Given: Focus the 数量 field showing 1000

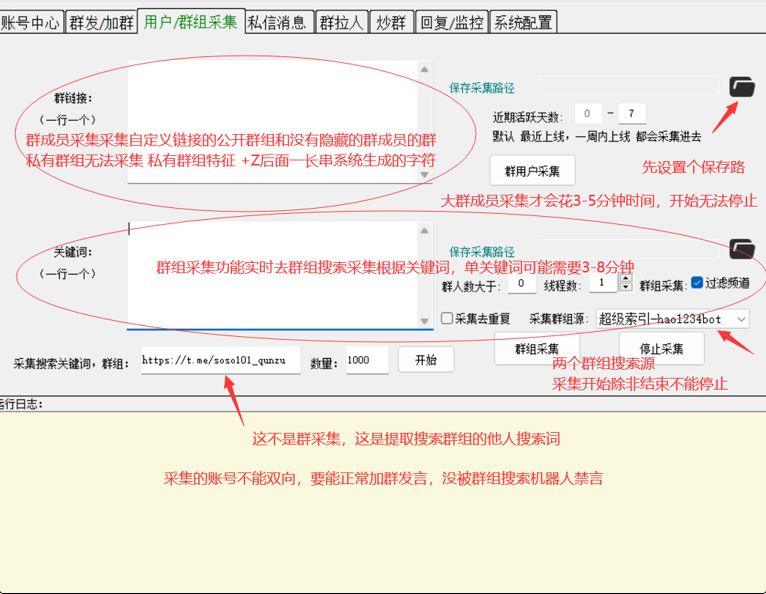Looking at the screenshot, I should coord(366,360).
